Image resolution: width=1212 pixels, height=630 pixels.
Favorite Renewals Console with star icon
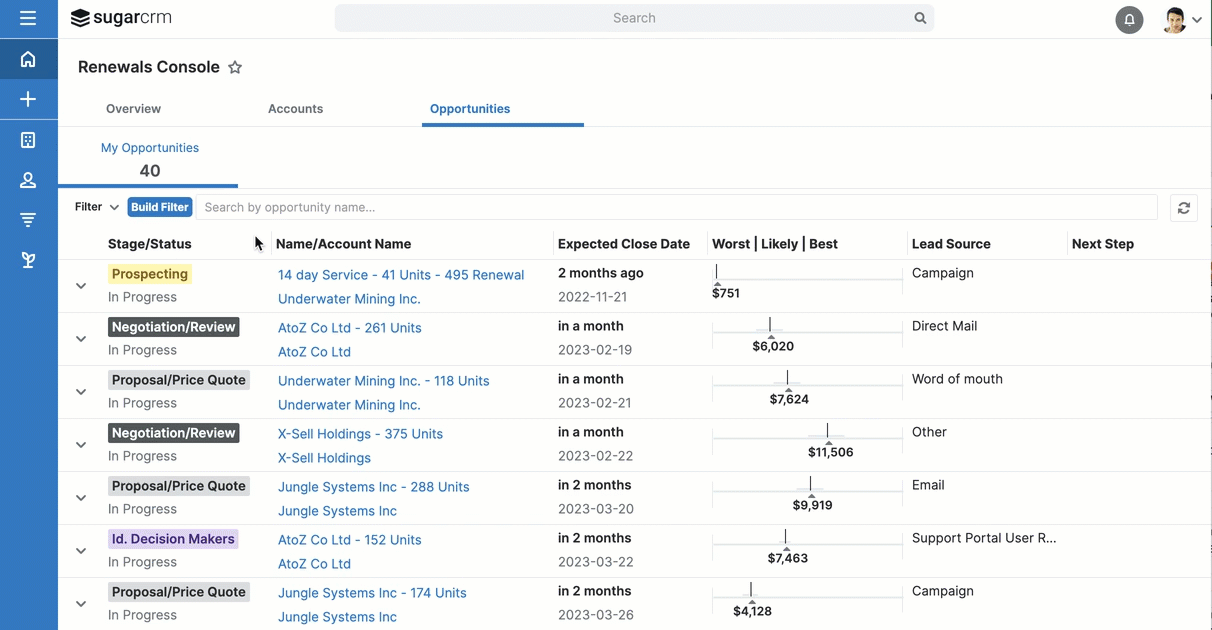[x=235, y=68]
